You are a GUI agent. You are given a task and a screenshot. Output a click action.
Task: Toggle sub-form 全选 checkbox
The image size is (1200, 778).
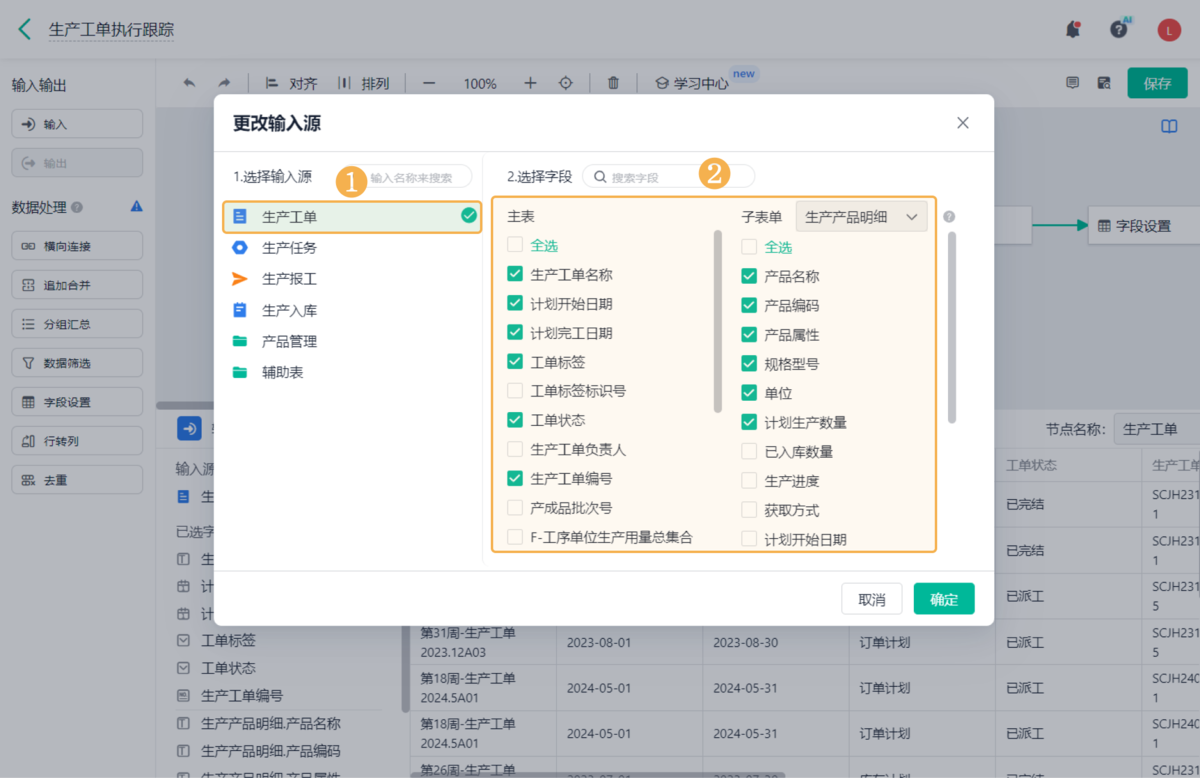coord(749,247)
